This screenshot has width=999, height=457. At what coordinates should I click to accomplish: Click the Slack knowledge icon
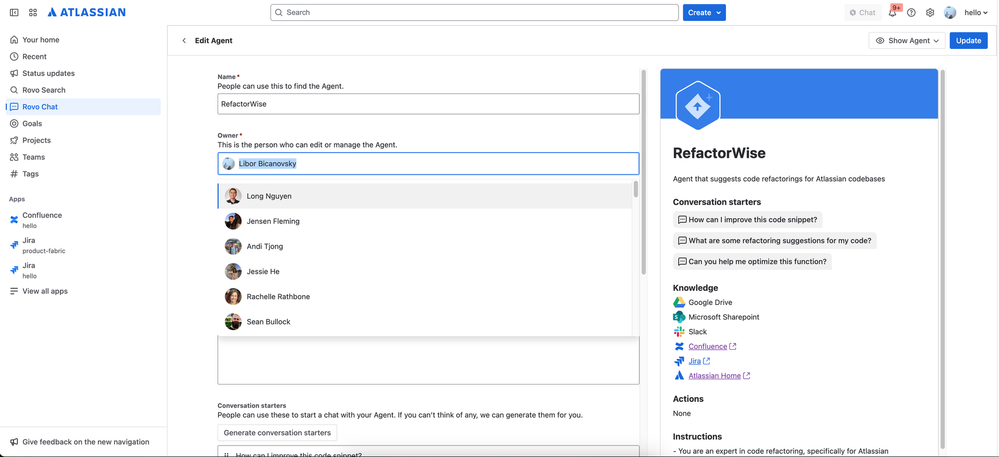[679, 331]
